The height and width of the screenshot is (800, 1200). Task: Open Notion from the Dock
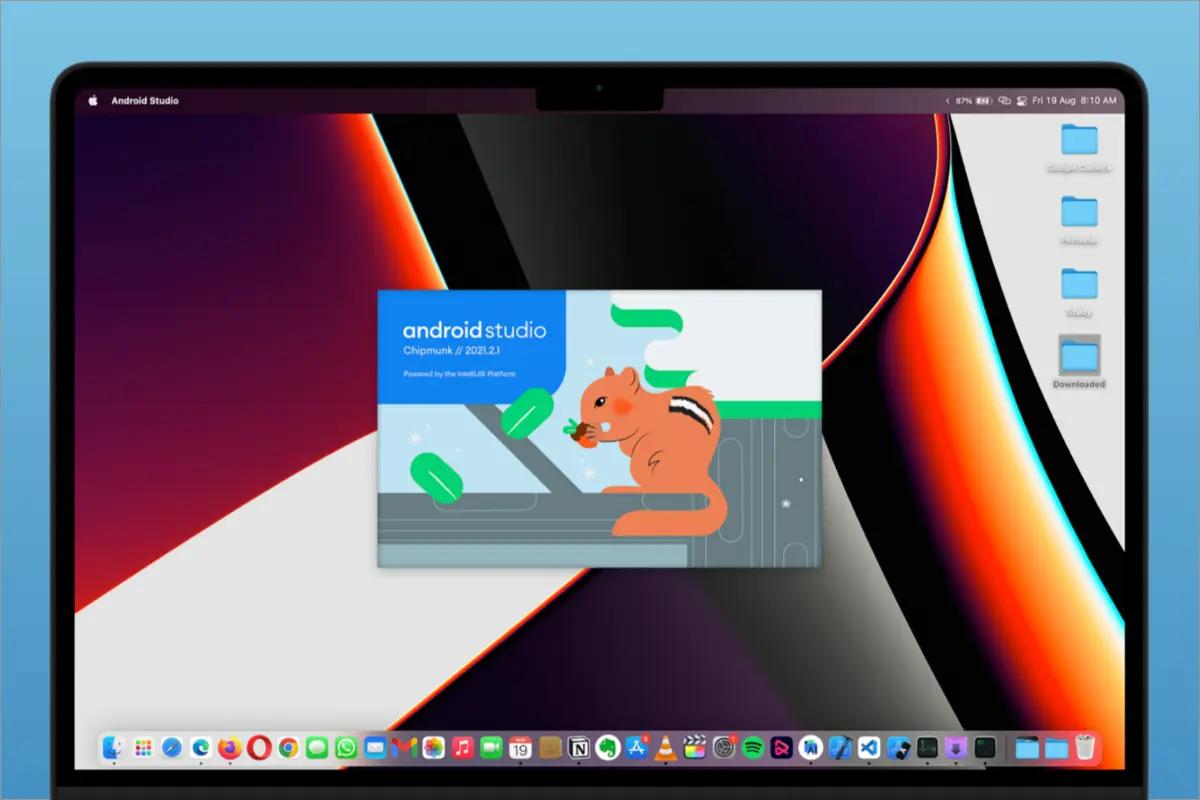(x=579, y=747)
